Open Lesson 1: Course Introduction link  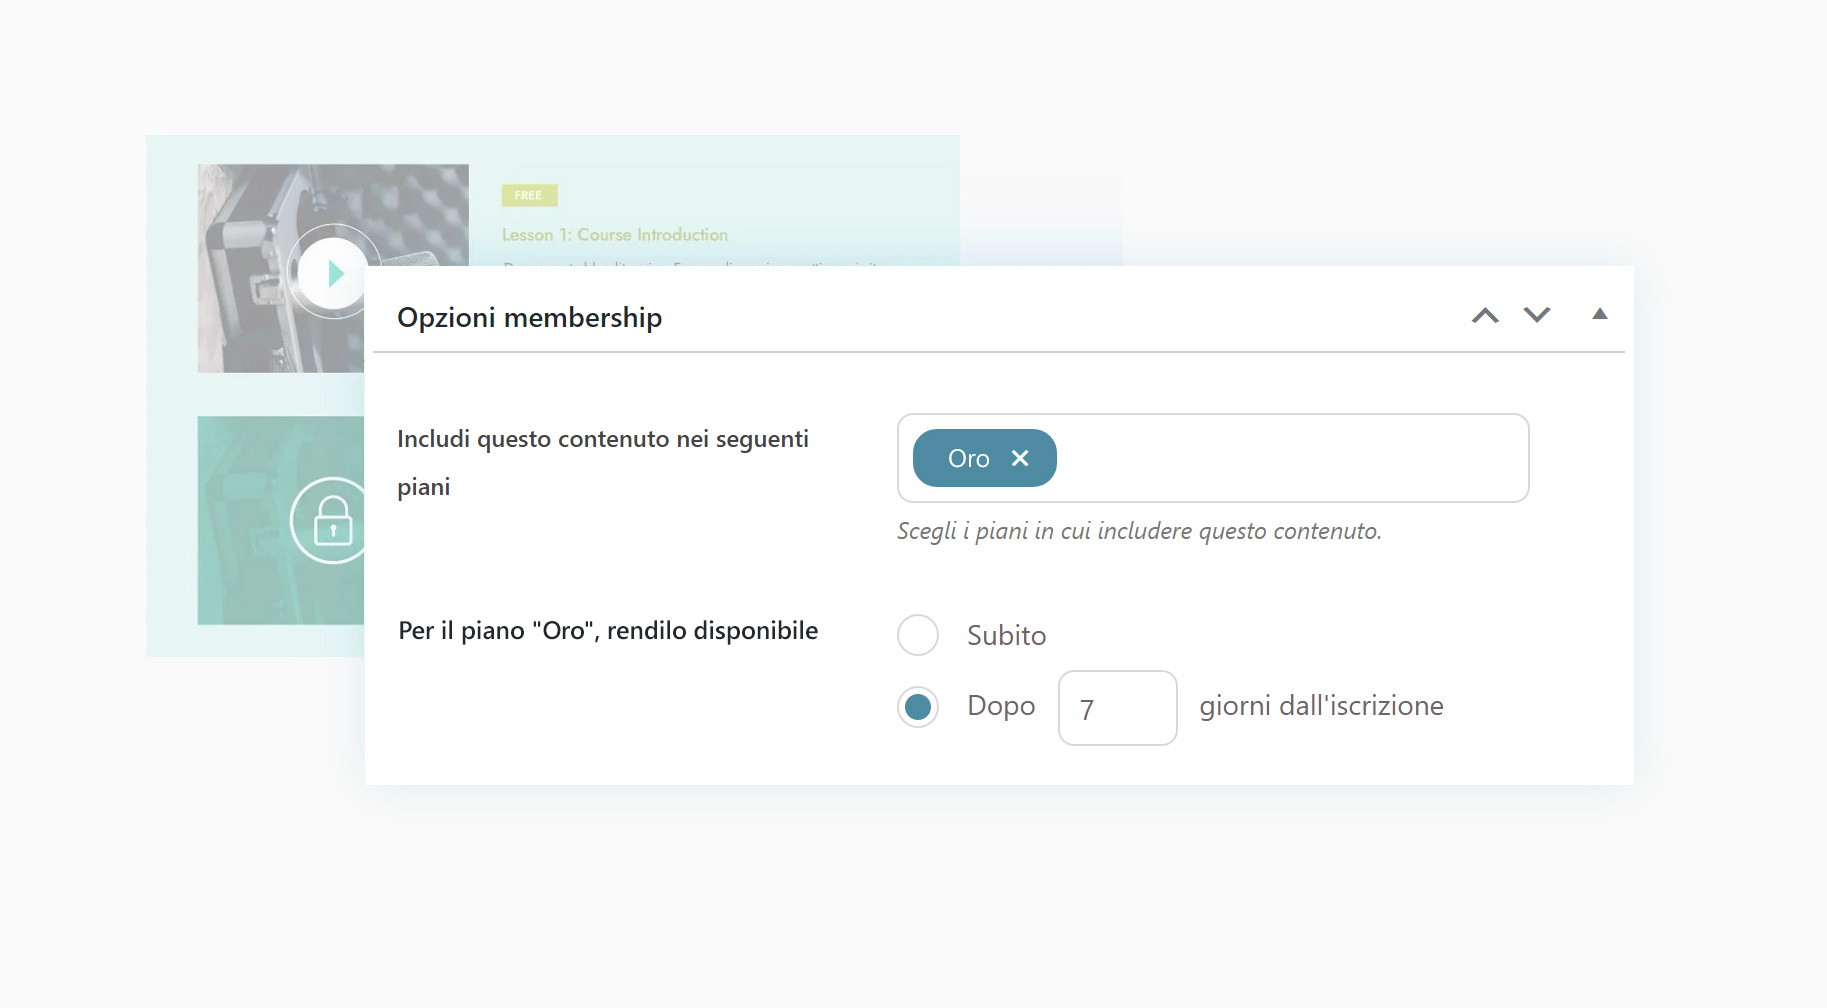coord(615,235)
